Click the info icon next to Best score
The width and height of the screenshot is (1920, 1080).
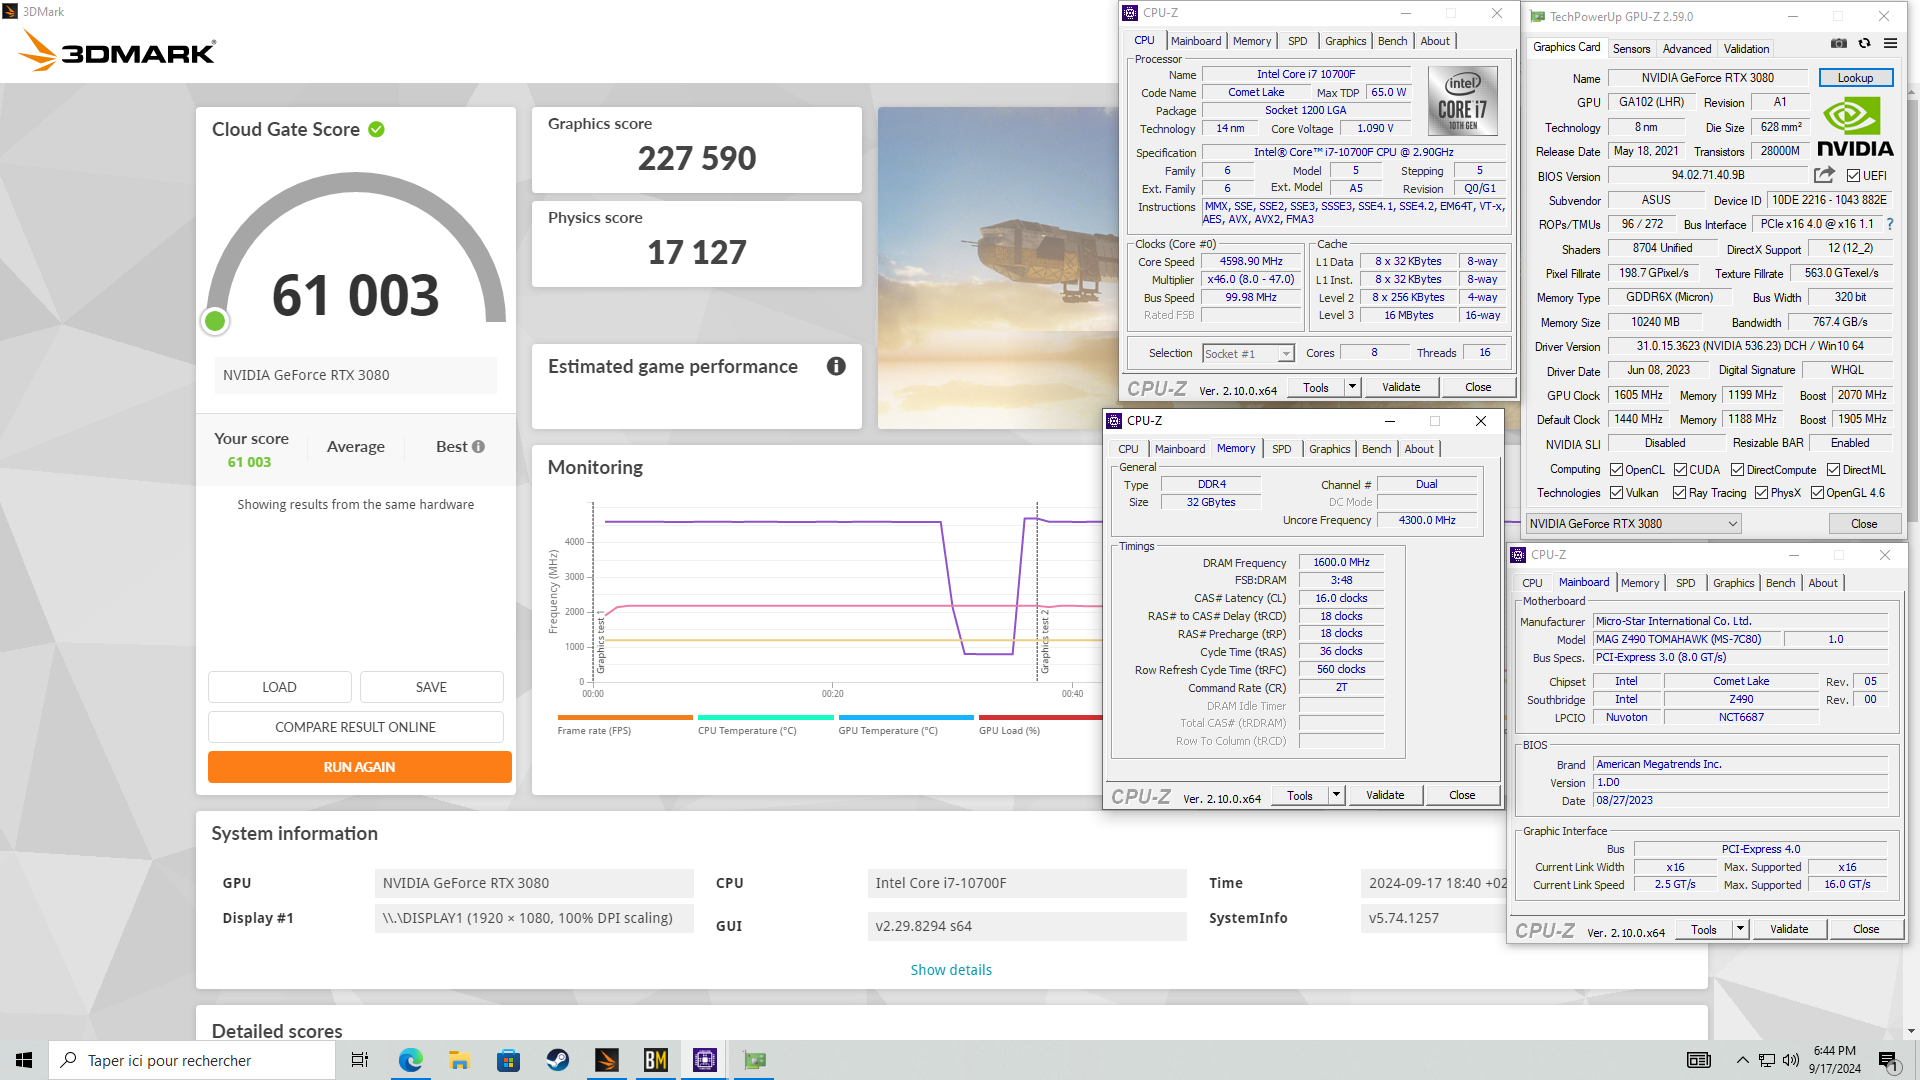click(478, 447)
